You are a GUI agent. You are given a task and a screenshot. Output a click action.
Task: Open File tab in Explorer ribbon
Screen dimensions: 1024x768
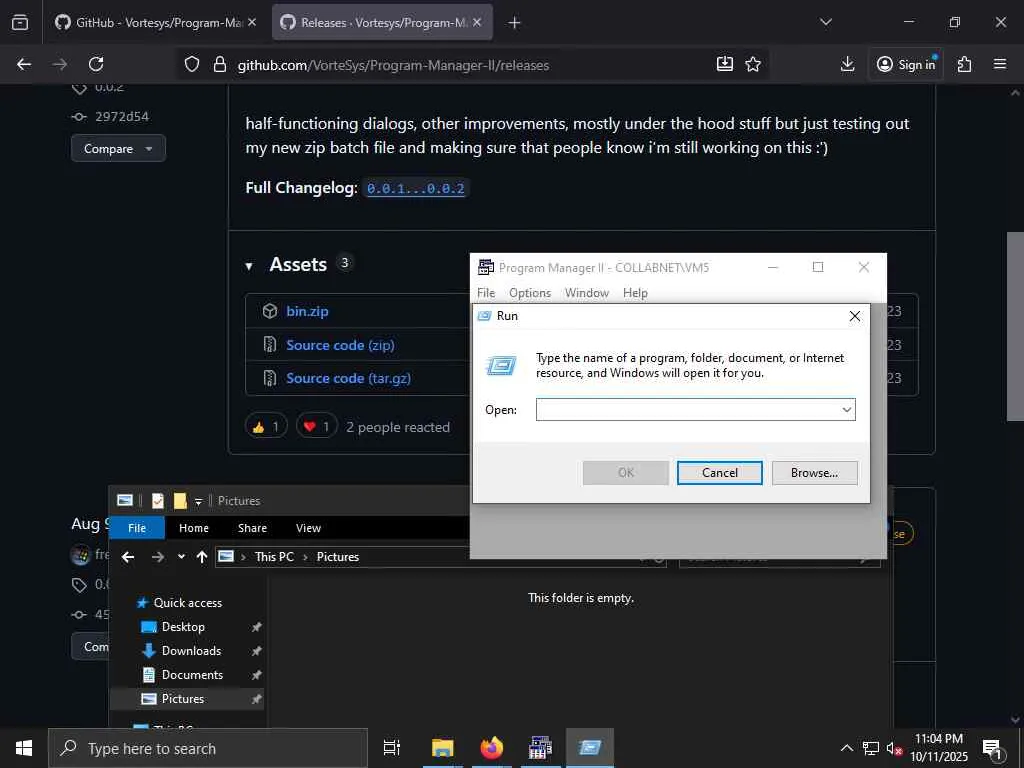point(136,528)
